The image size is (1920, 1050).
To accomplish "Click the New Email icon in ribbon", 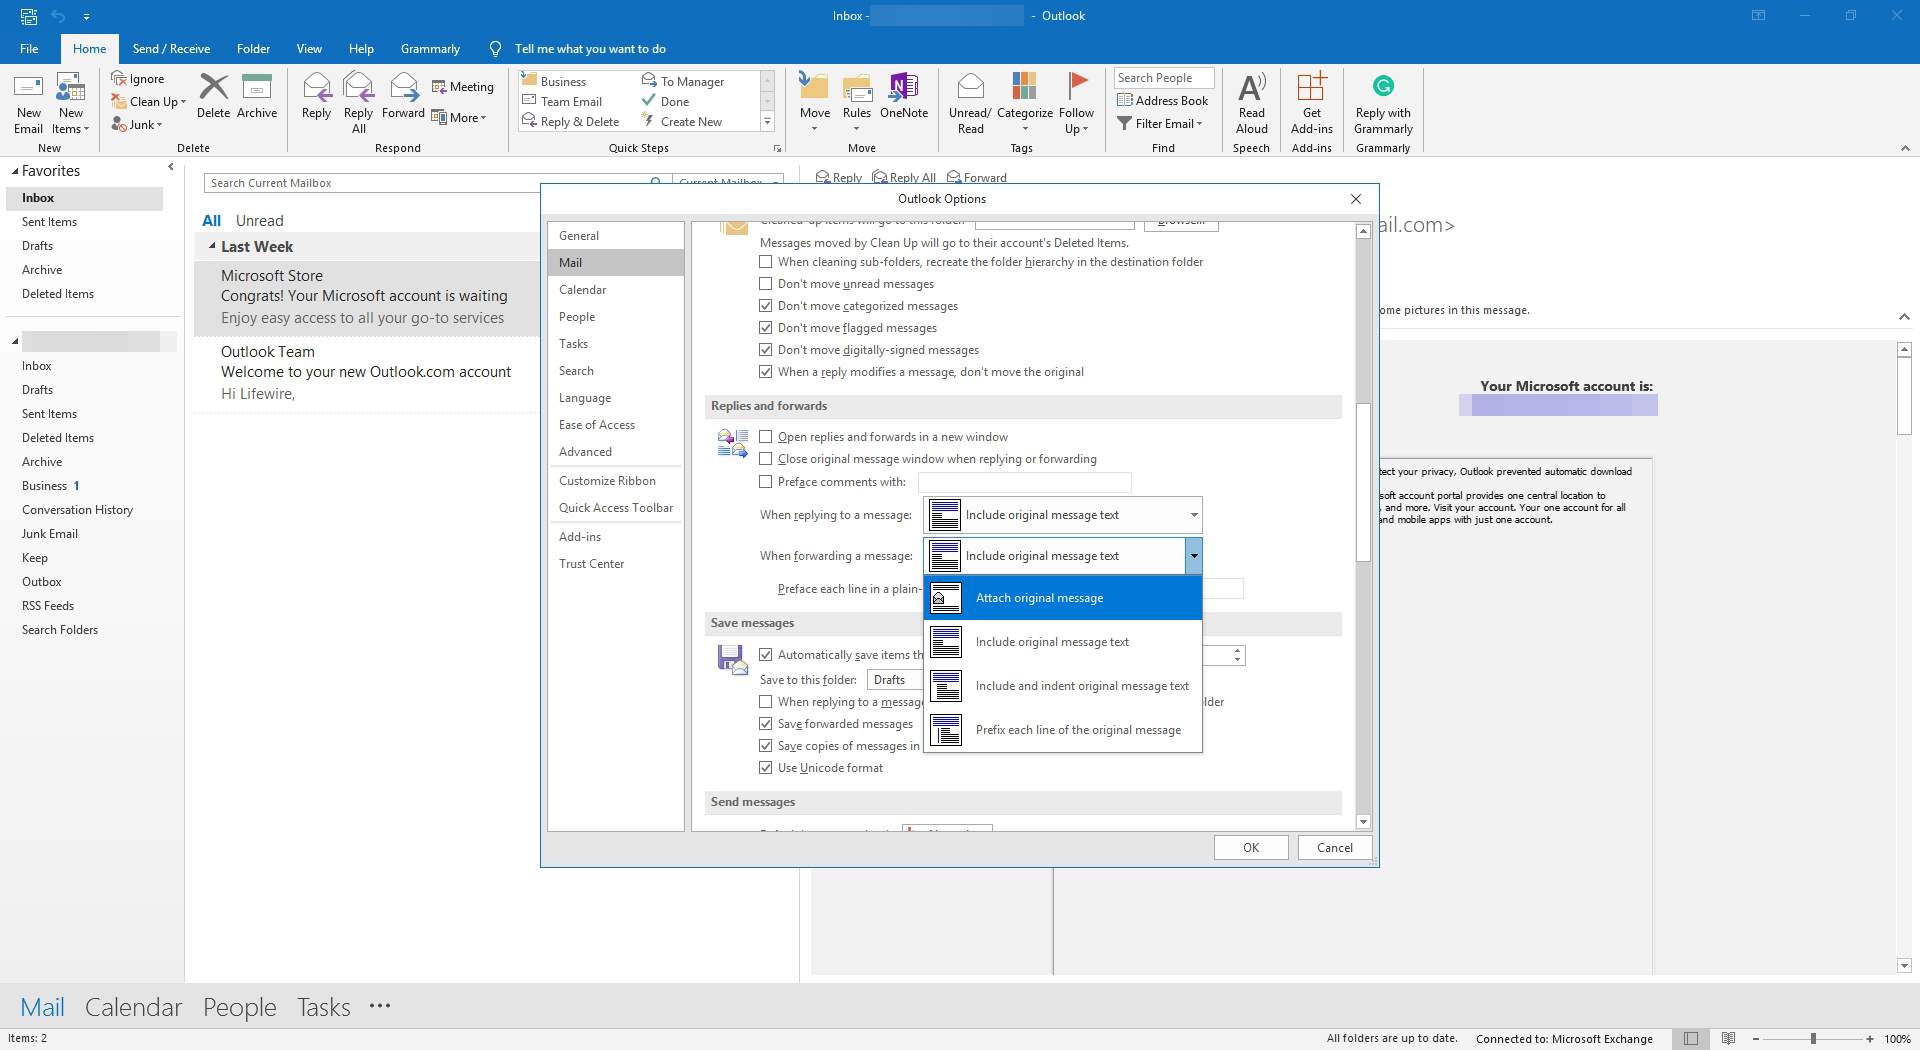I will pyautogui.click(x=28, y=103).
